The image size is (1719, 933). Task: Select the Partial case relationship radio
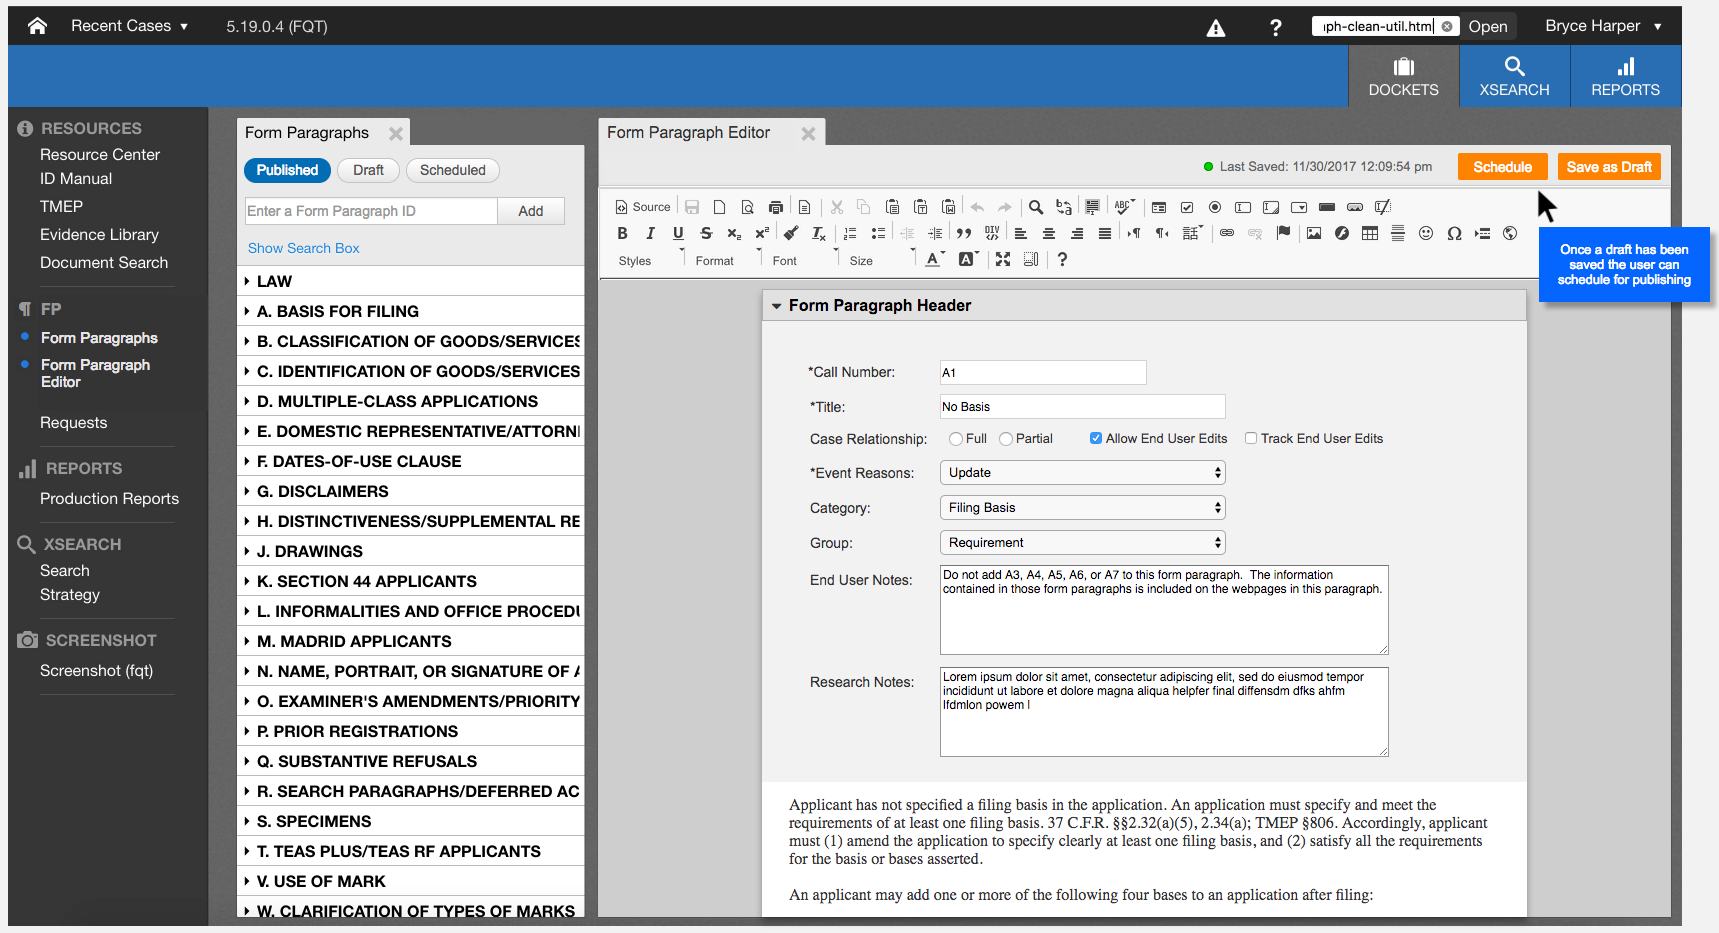pyautogui.click(x=1006, y=439)
